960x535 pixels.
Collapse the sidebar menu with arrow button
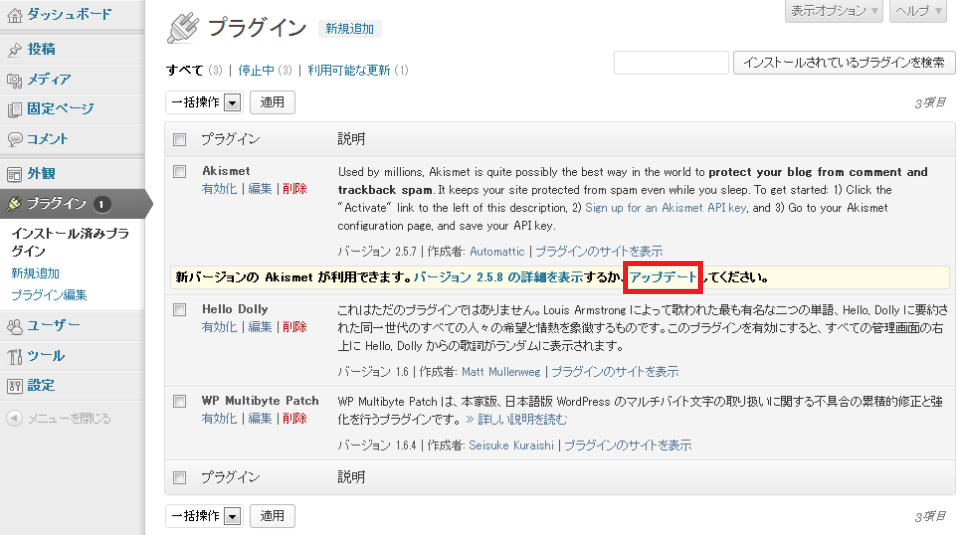click(14, 418)
